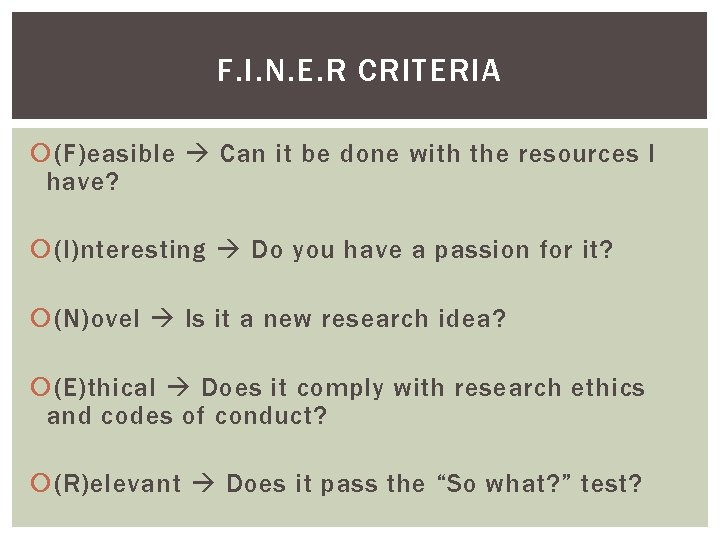Click the circle bullet beside (F)easible

tap(40, 153)
